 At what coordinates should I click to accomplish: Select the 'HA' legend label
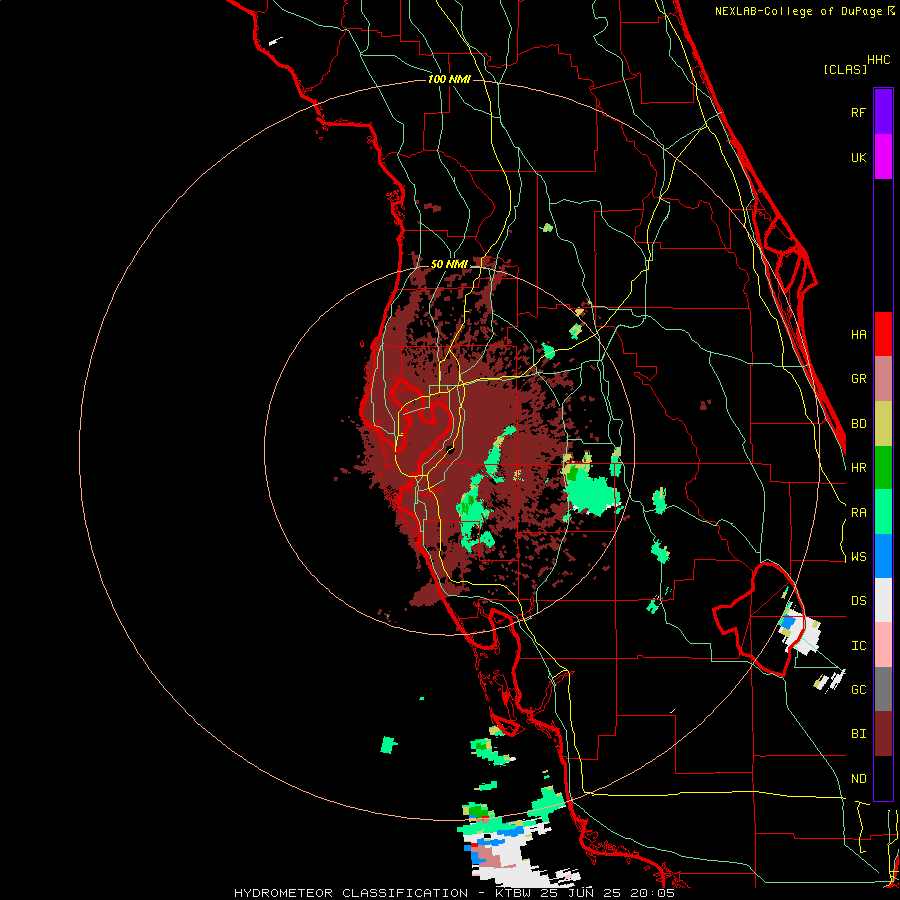click(858, 335)
